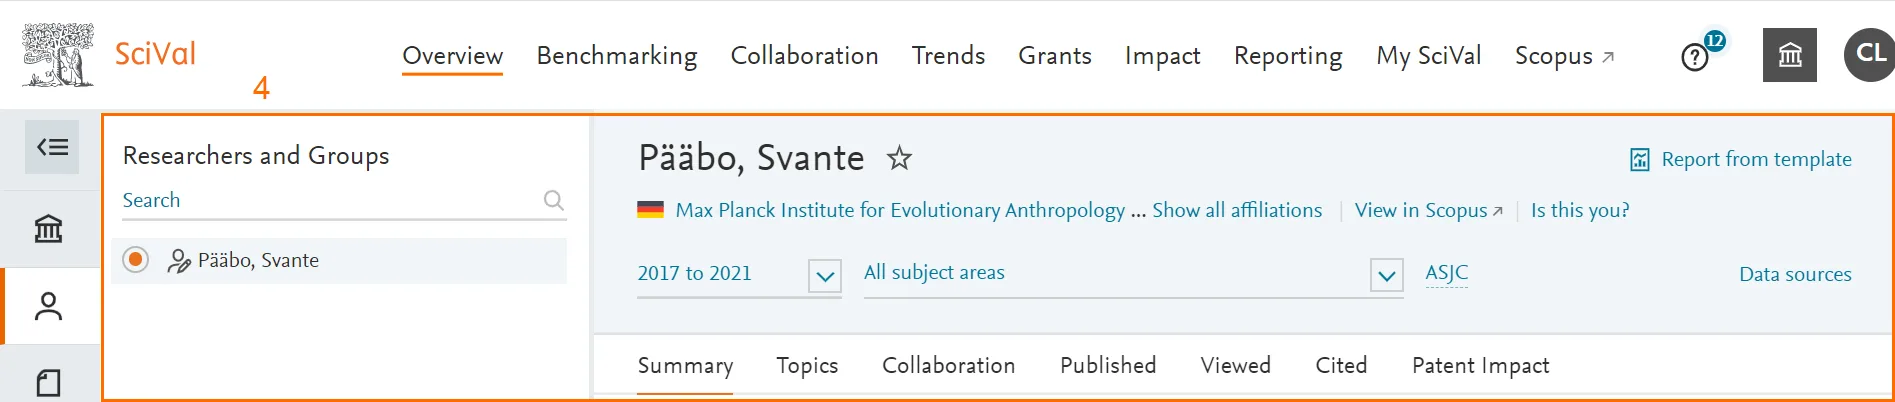Star Pääbo, Svante as favorite
Viewport: 1895px width, 402px height.
click(x=899, y=158)
